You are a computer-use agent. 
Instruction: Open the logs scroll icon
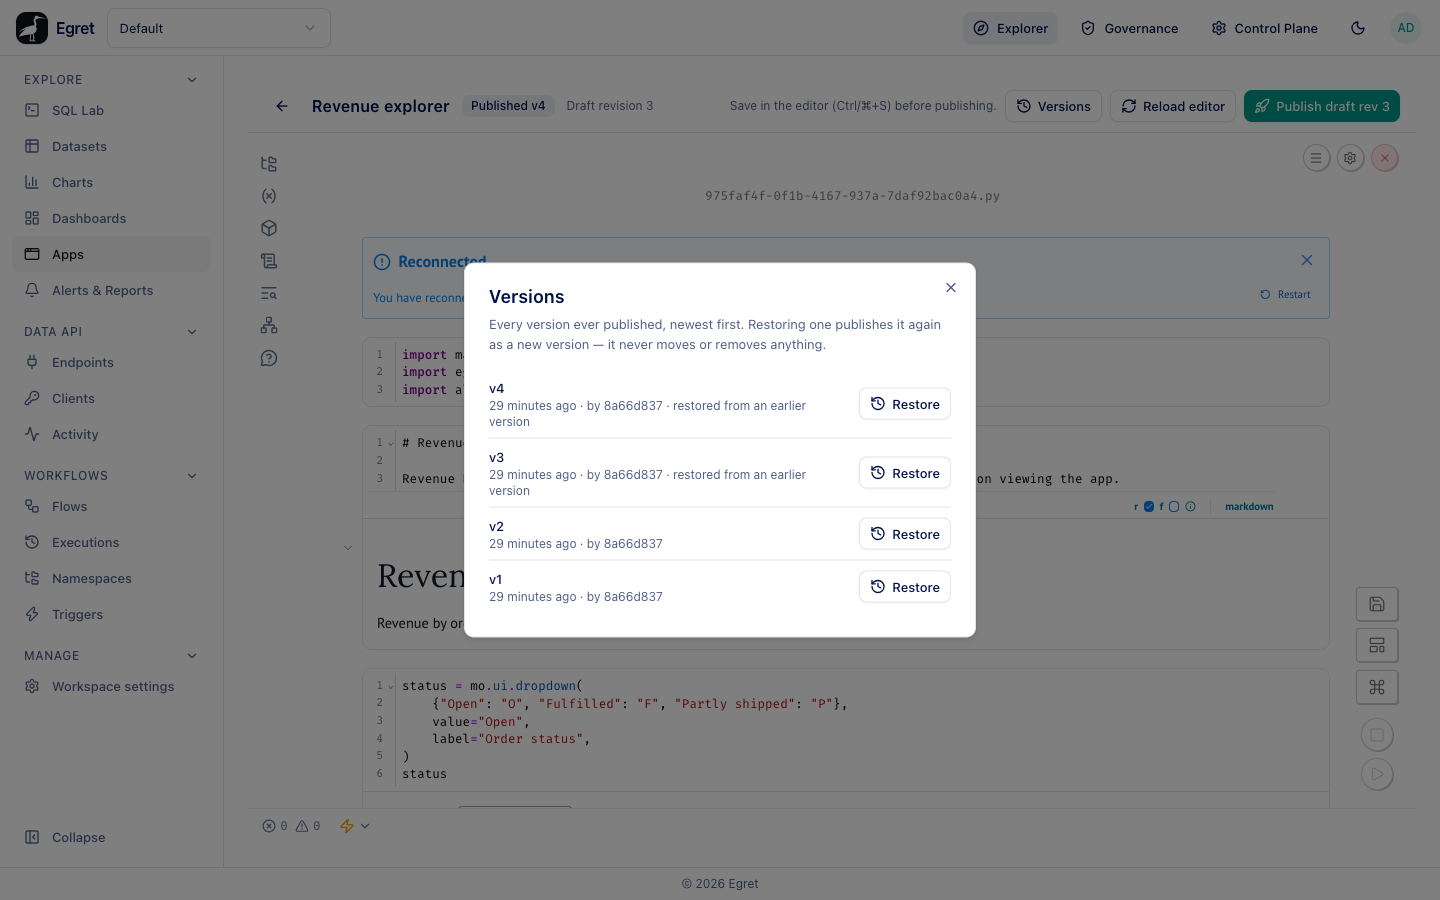click(x=269, y=261)
